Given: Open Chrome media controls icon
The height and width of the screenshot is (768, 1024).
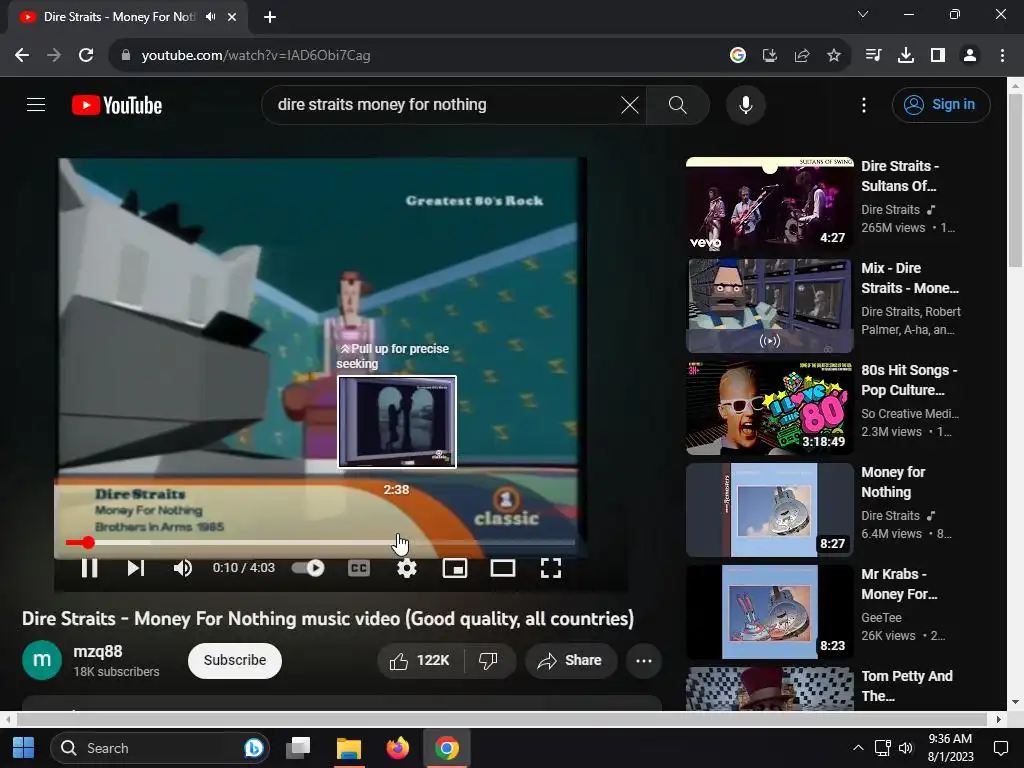Looking at the screenshot, I should click(x=874, y=56).
